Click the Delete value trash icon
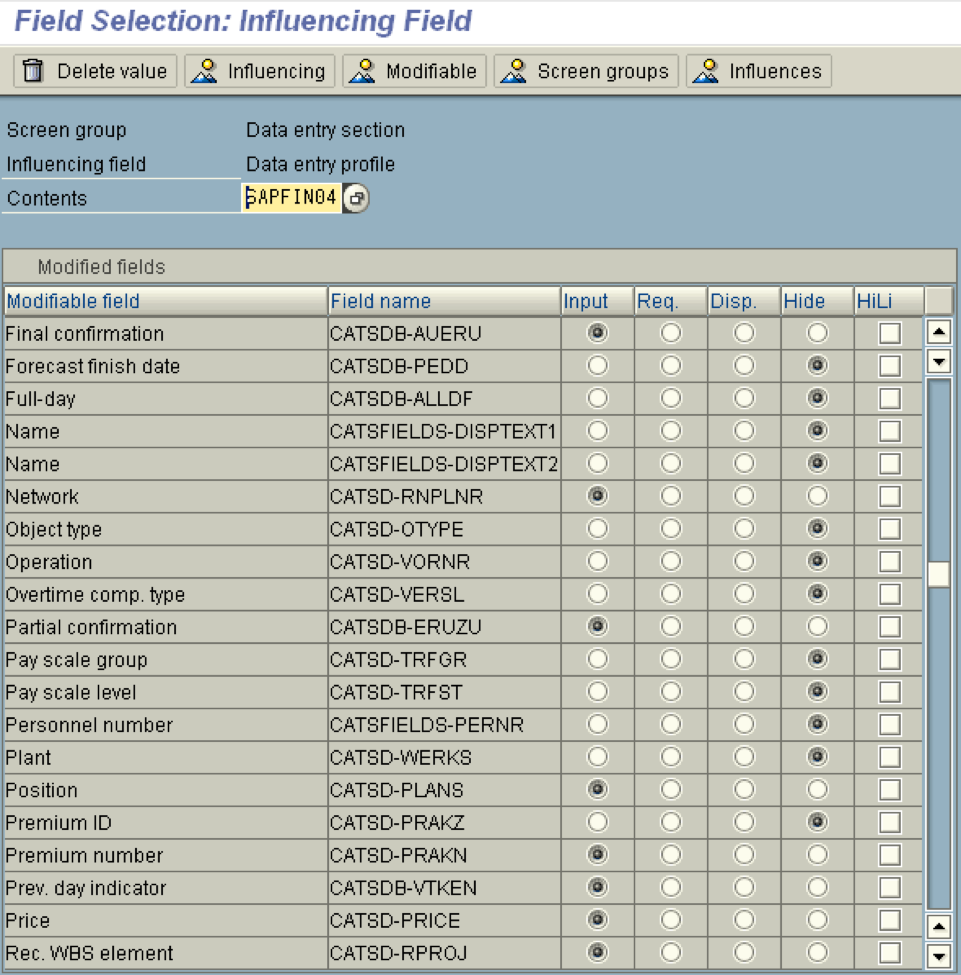 33,71
